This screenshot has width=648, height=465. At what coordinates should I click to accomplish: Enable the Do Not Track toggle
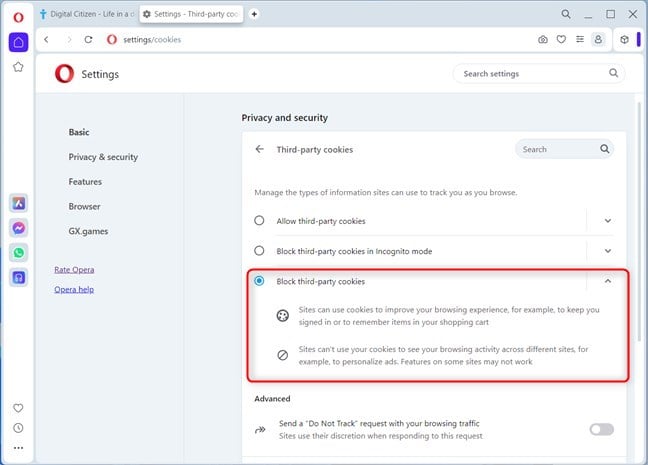click(601, 429)
